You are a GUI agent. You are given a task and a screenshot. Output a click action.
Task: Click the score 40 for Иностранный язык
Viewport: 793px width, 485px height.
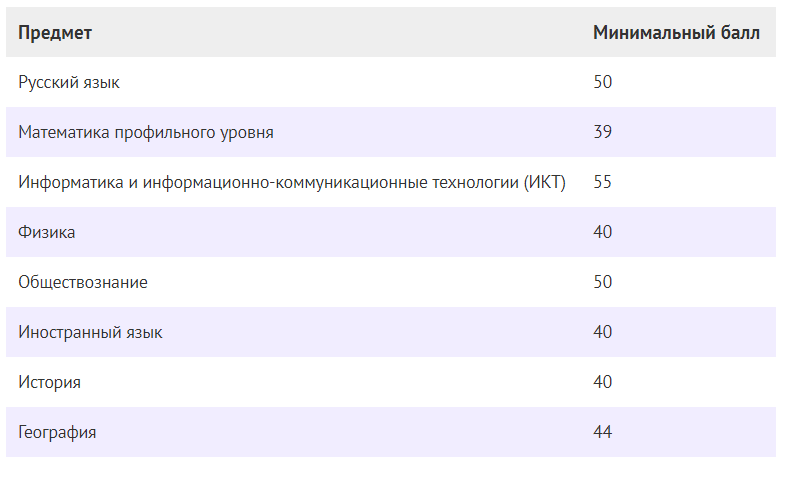point(602,332)
